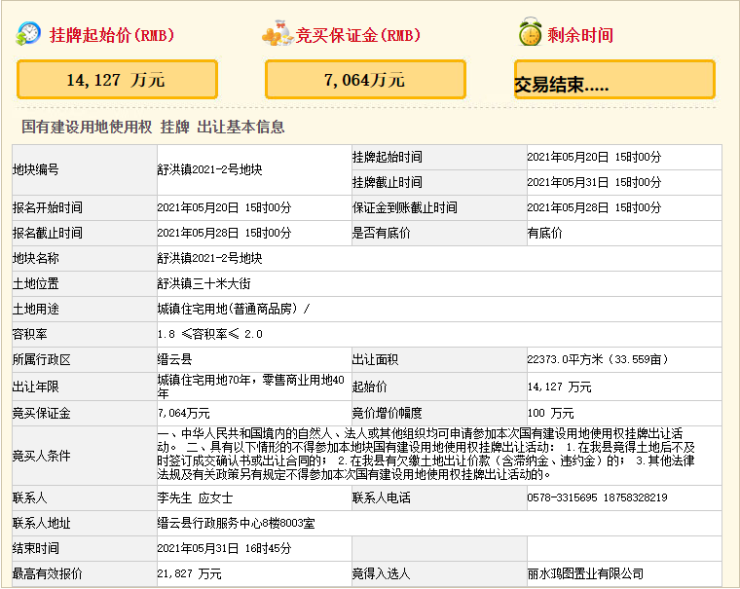The height and width of the screenshot is (589, 740).
Task: Click the 国有建设用地使用权 挂牌 出让基本信息 section title
Action: coord(153,128)
